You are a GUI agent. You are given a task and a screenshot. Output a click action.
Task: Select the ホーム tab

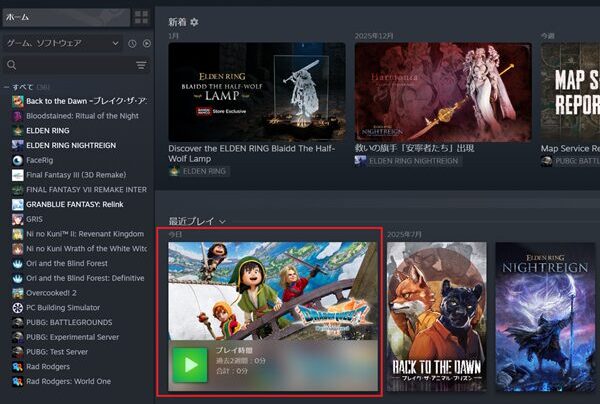[65, 17]
